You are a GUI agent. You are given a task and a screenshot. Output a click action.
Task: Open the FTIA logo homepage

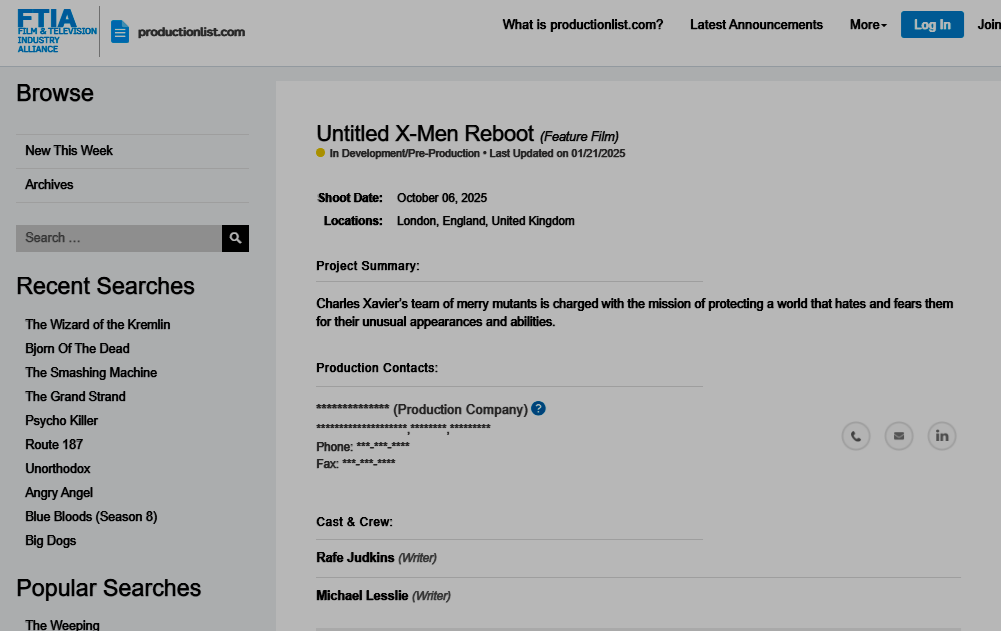(57, 32)
